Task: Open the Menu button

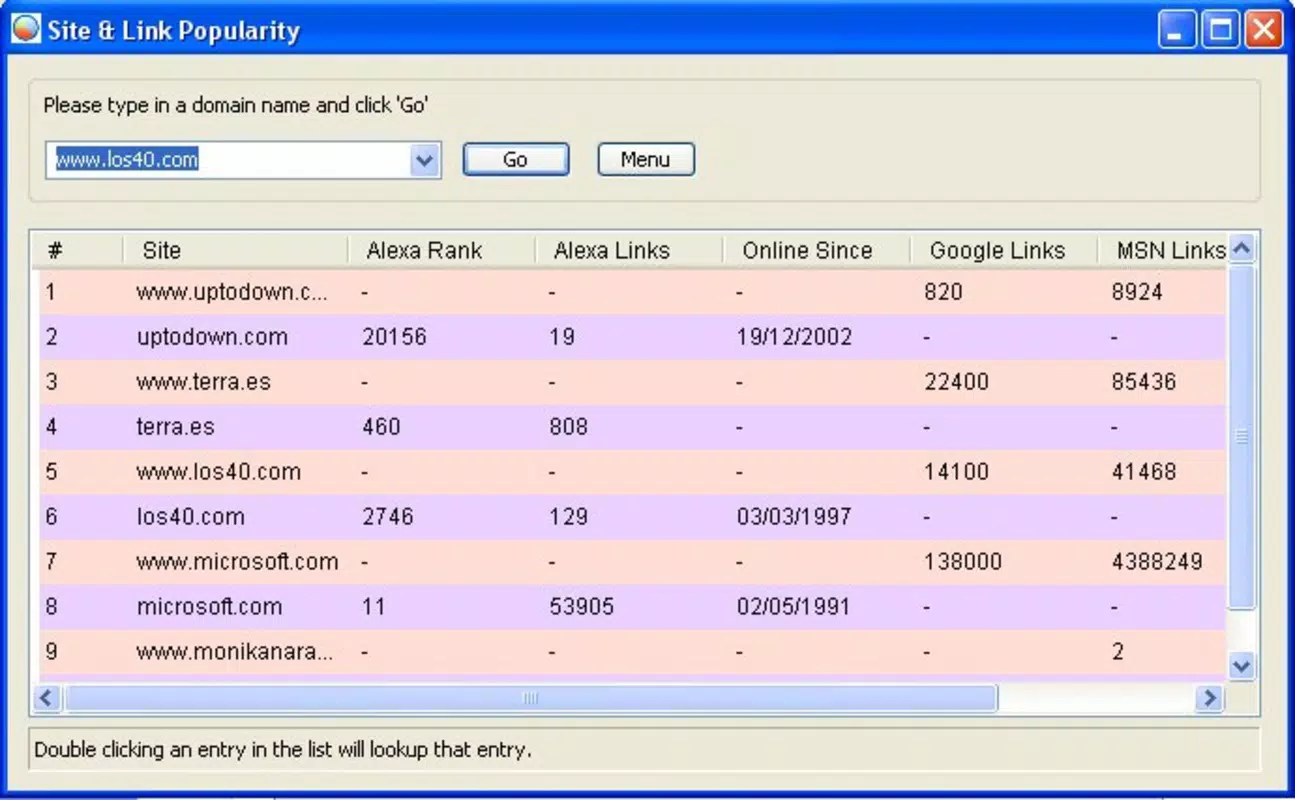Action: (x=645, y=159)
